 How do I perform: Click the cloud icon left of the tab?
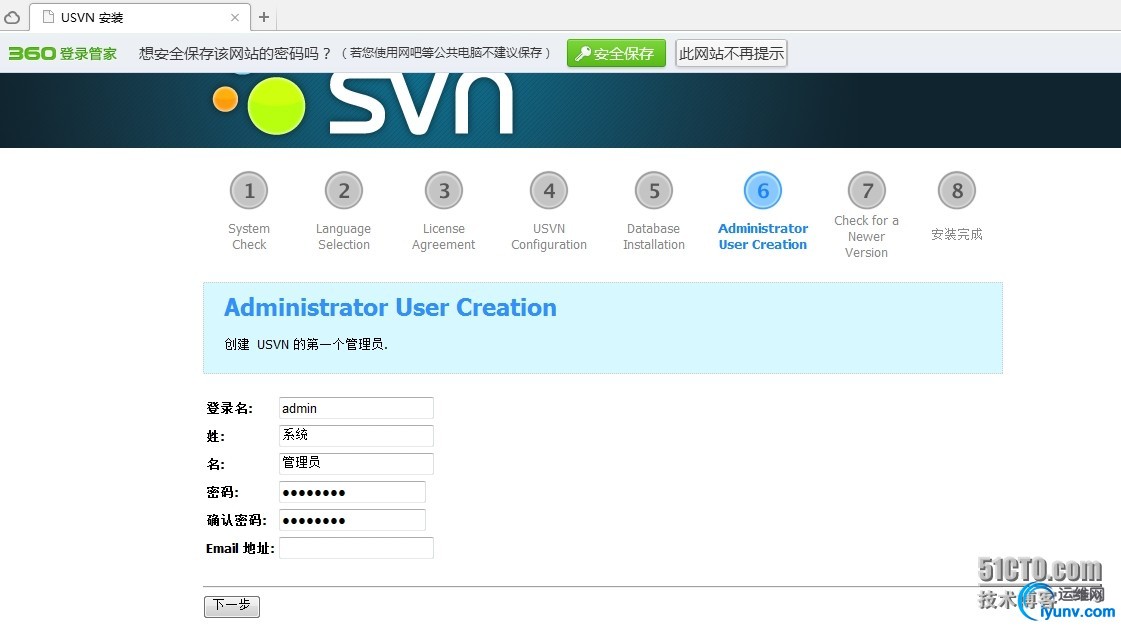click(12, 17)
